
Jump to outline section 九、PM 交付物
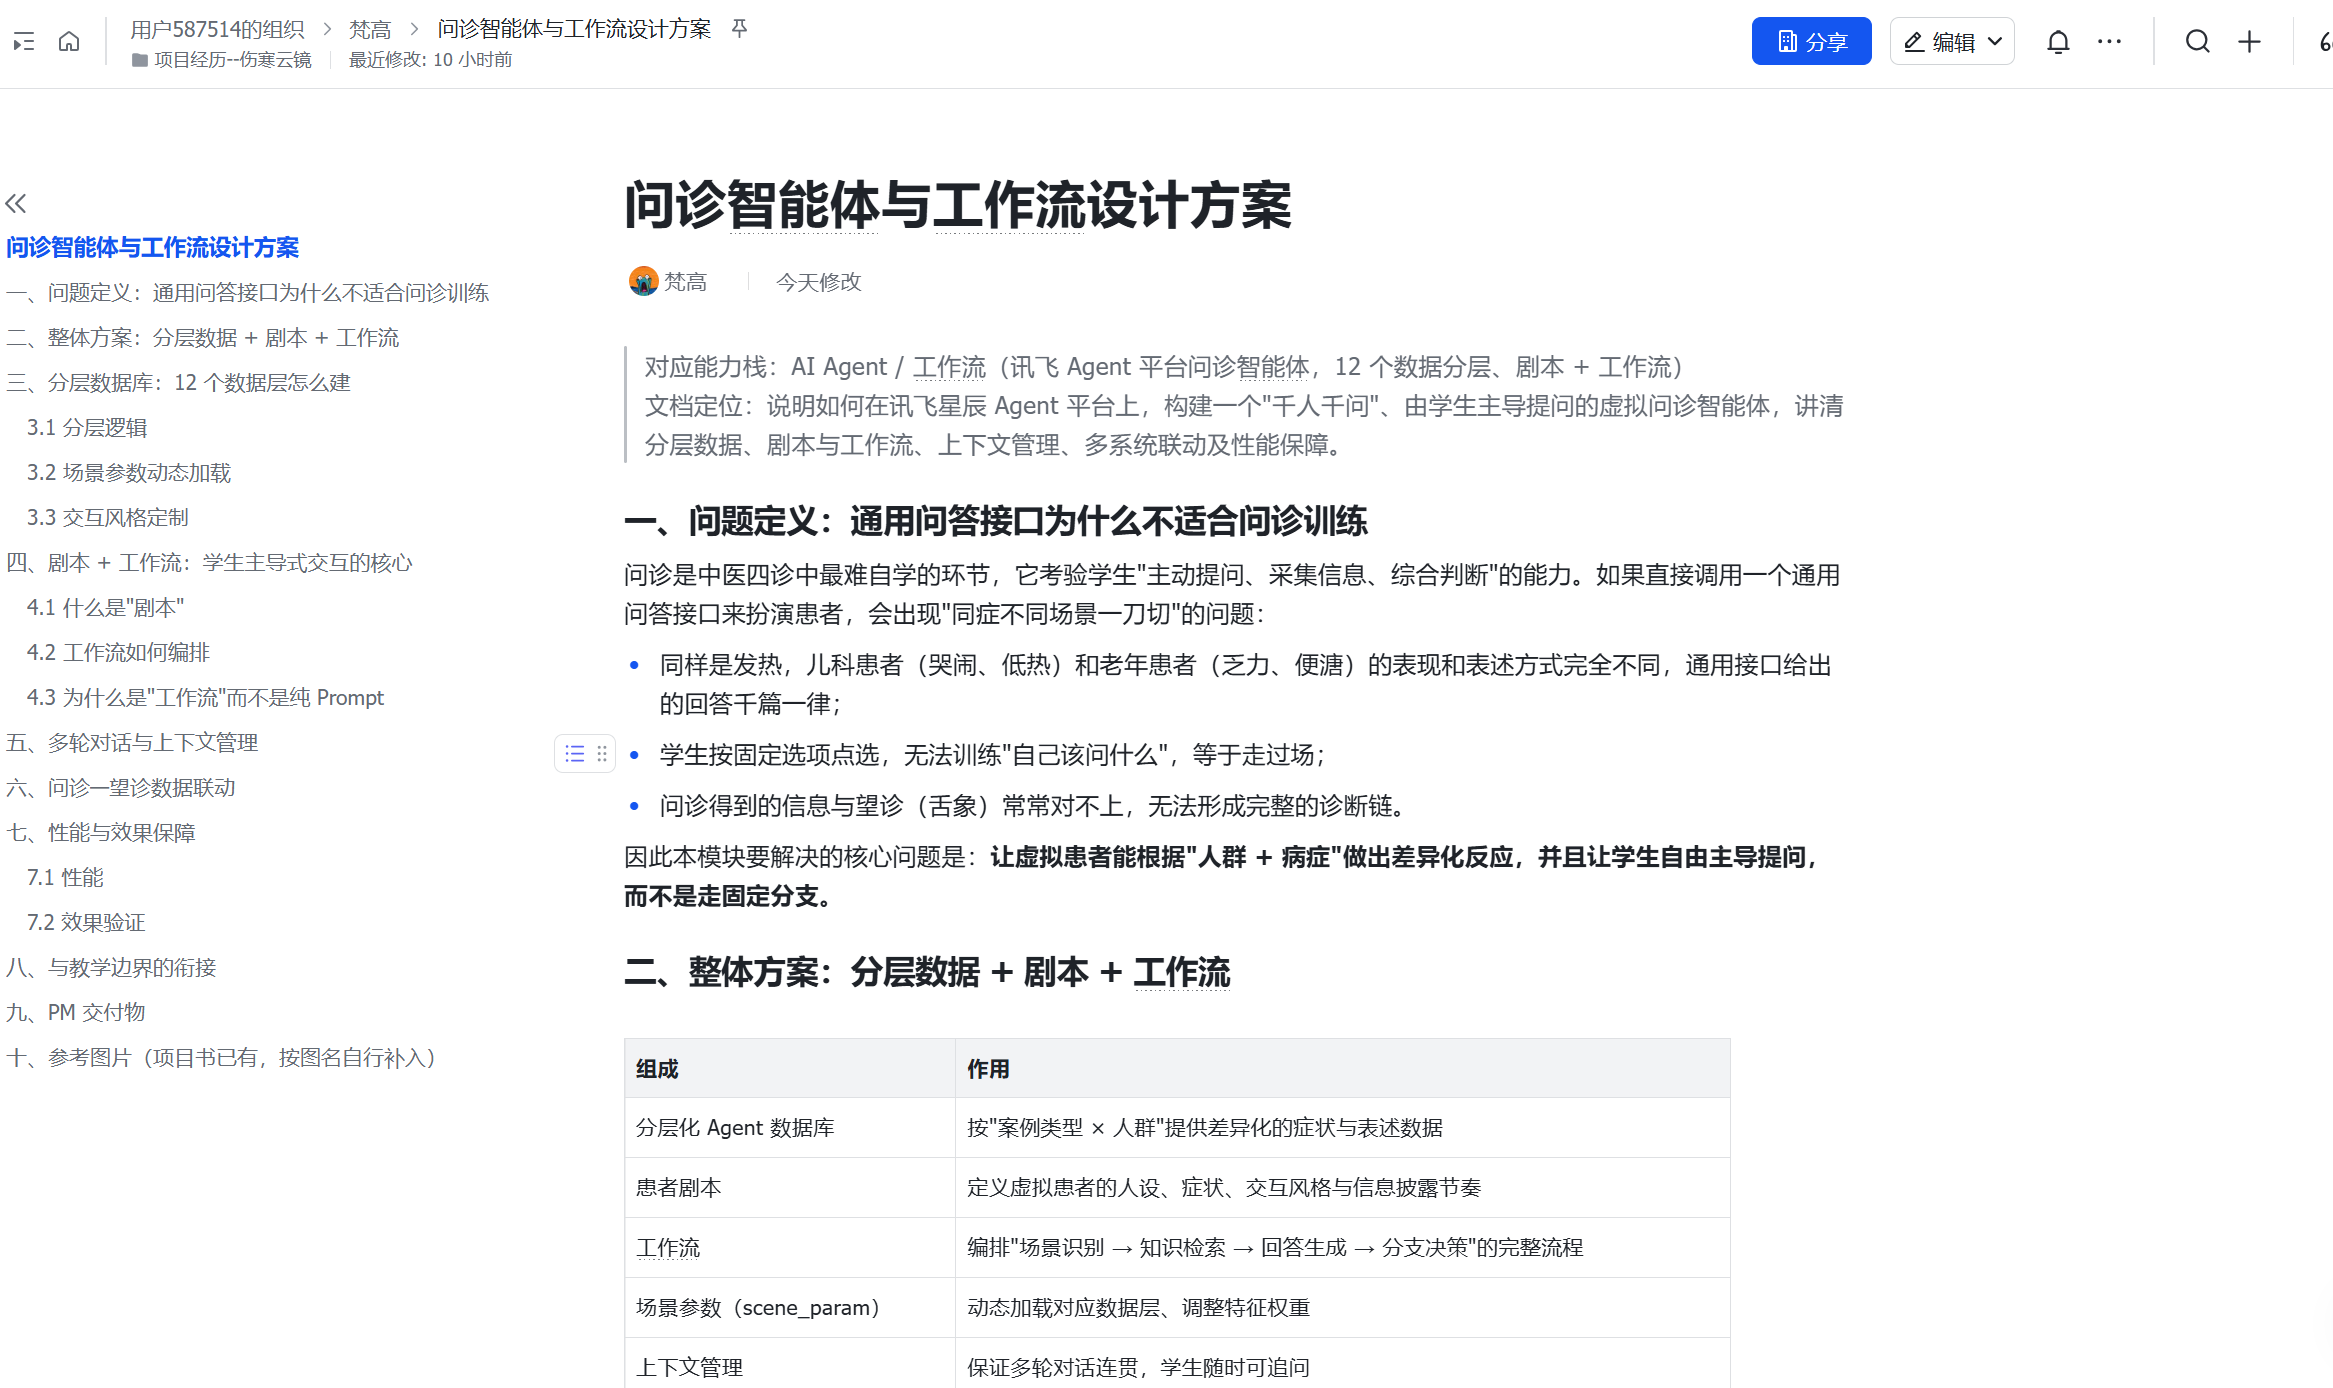pyautogui.click(x=76, y=1012)
